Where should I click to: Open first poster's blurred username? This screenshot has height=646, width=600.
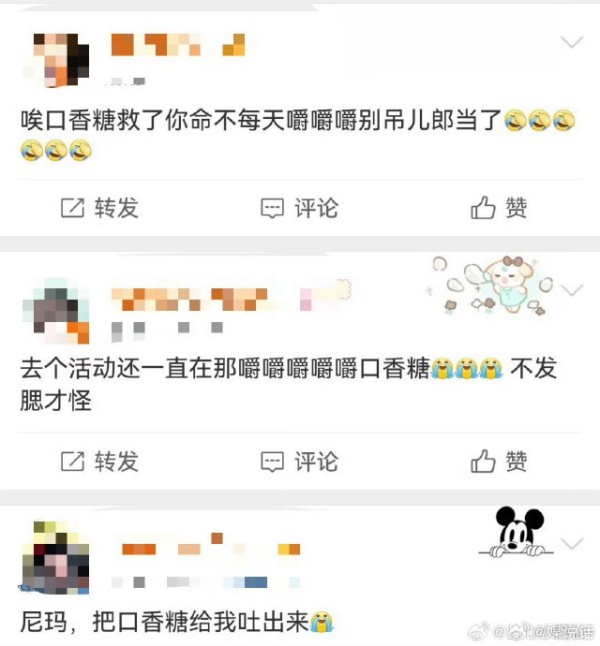(178, 44)
